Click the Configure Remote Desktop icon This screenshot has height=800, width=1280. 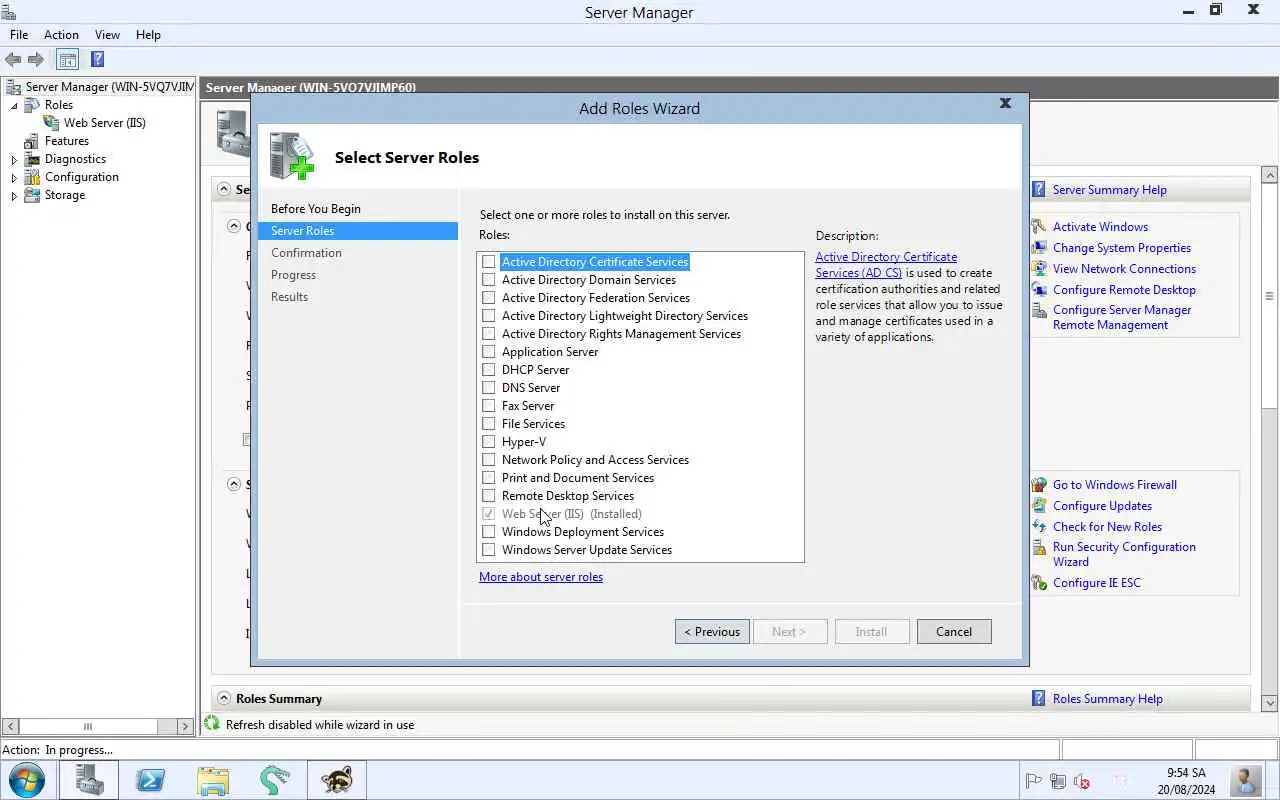tap(1039, 290)
